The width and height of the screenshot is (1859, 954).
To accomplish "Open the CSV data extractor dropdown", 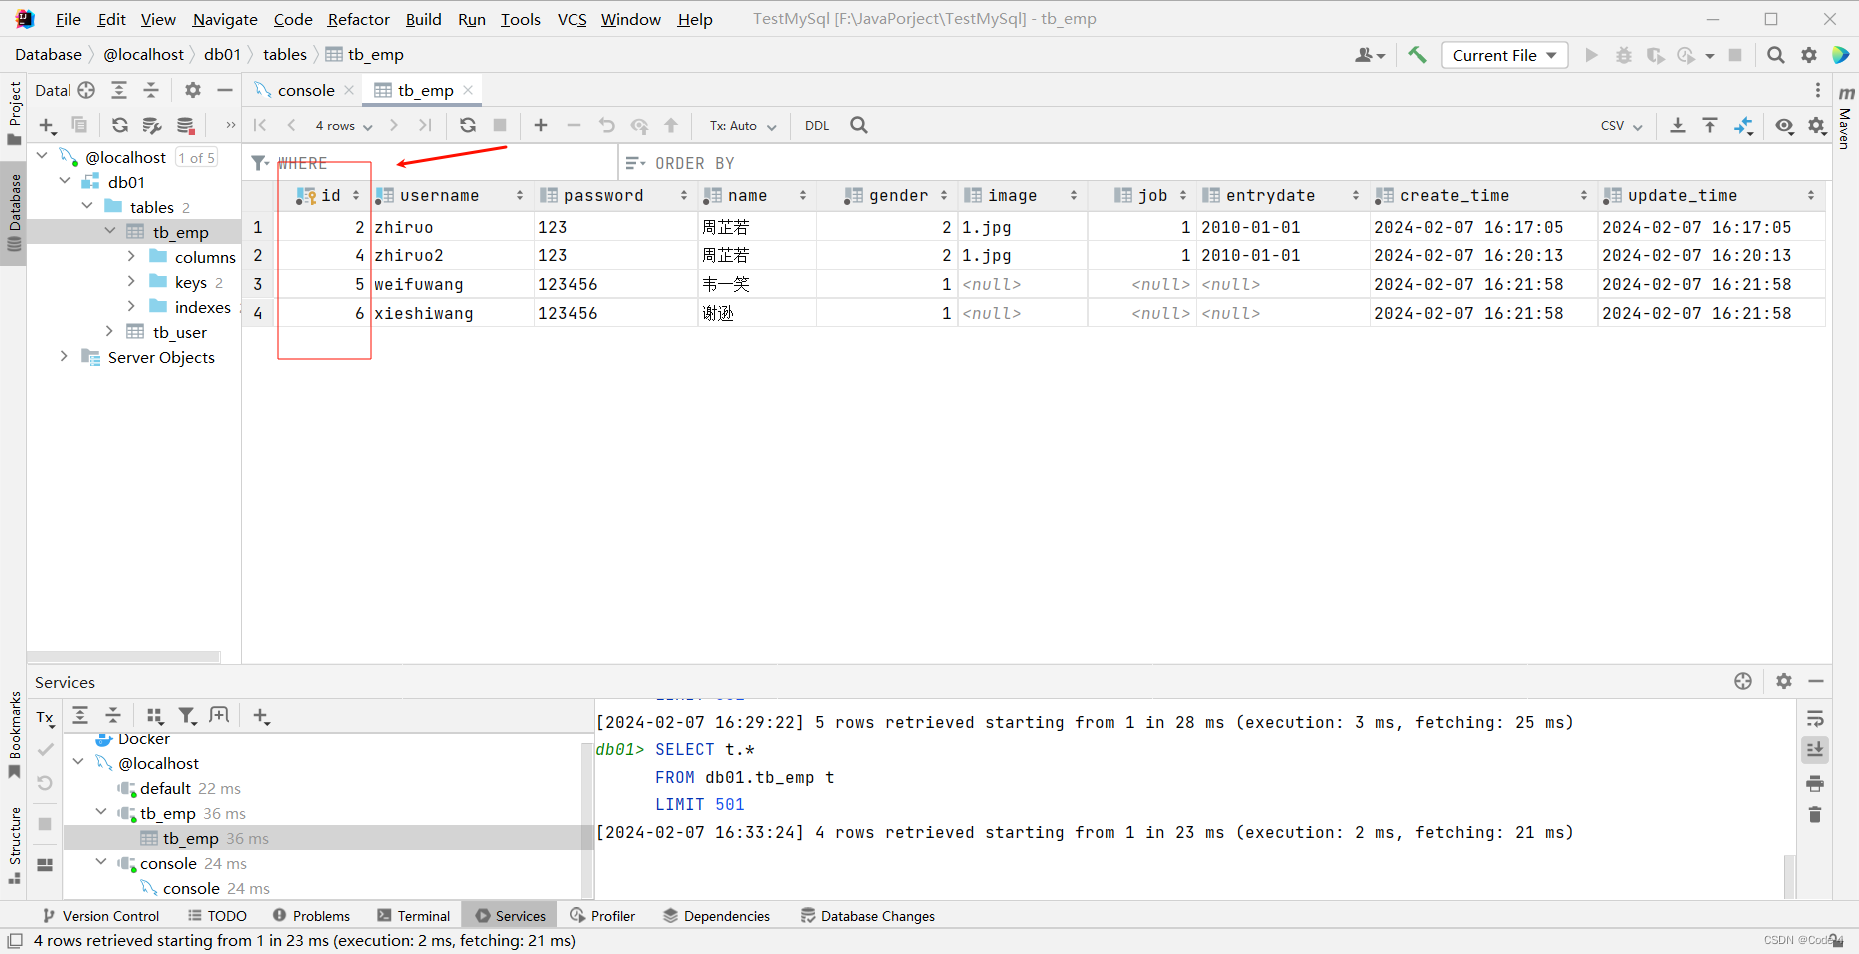I will (1621, 125).
